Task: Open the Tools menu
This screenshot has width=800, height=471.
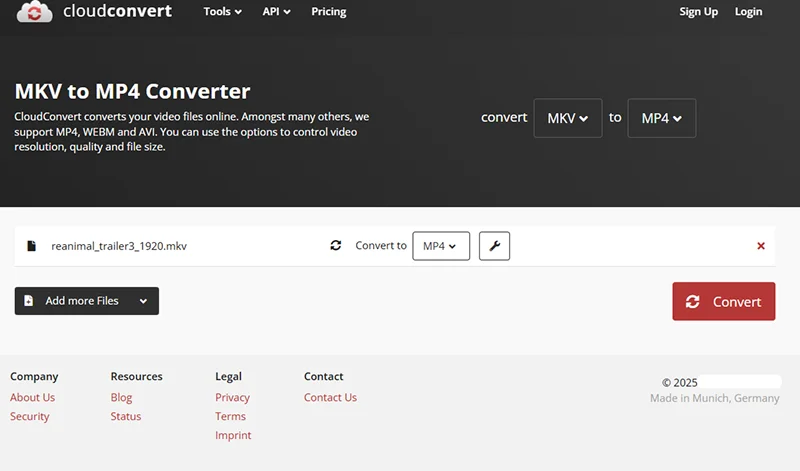Action: 222,11
